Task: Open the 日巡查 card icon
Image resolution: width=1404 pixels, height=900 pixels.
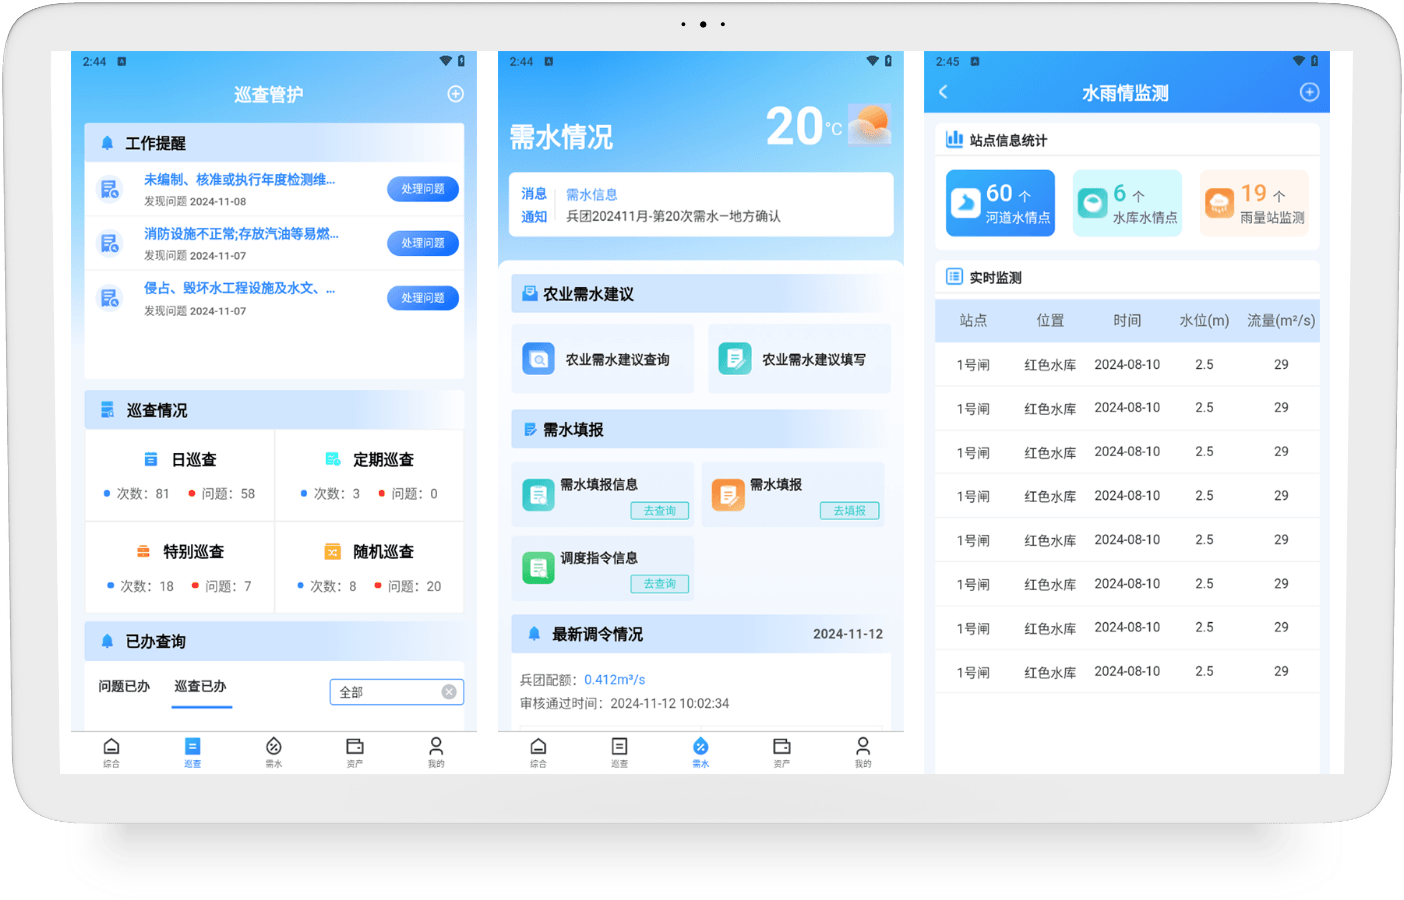Action: pos(151,459)
